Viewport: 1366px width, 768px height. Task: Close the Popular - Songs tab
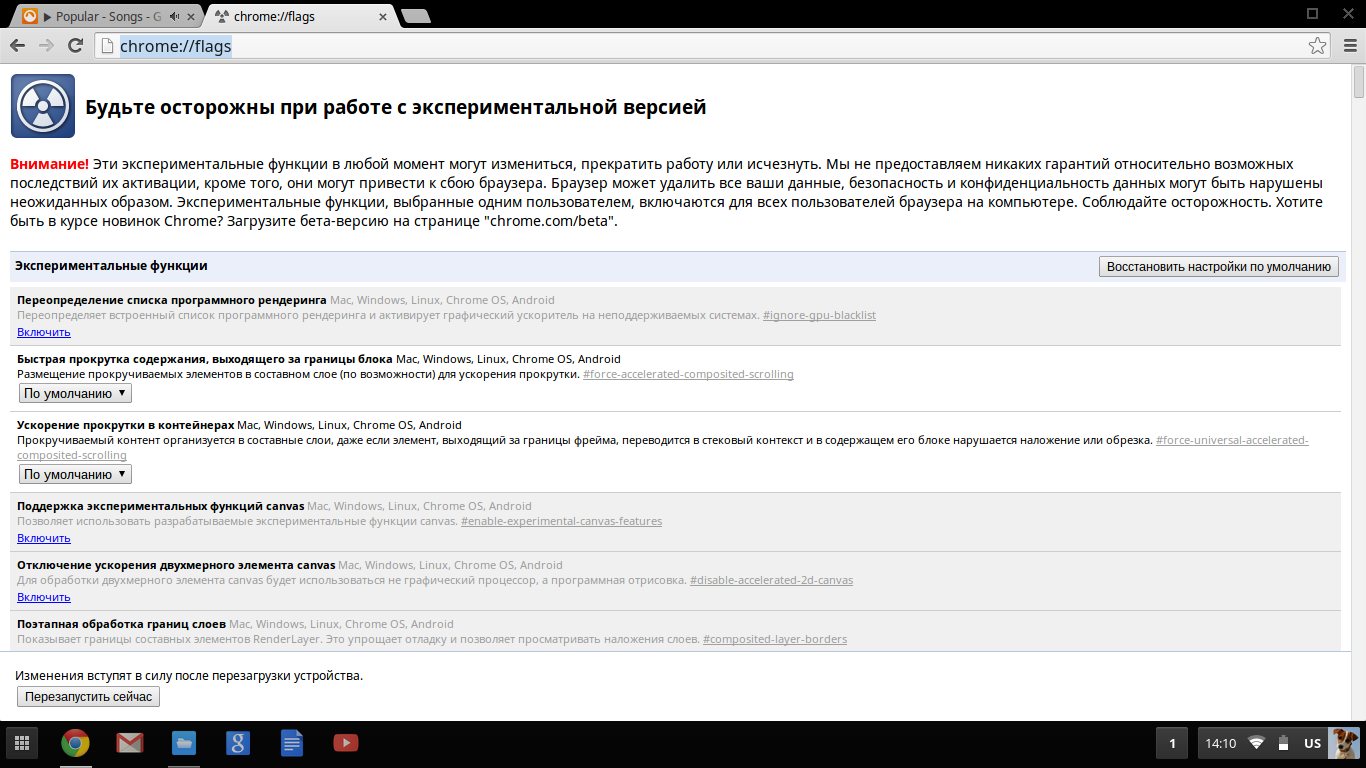point(191,16)
